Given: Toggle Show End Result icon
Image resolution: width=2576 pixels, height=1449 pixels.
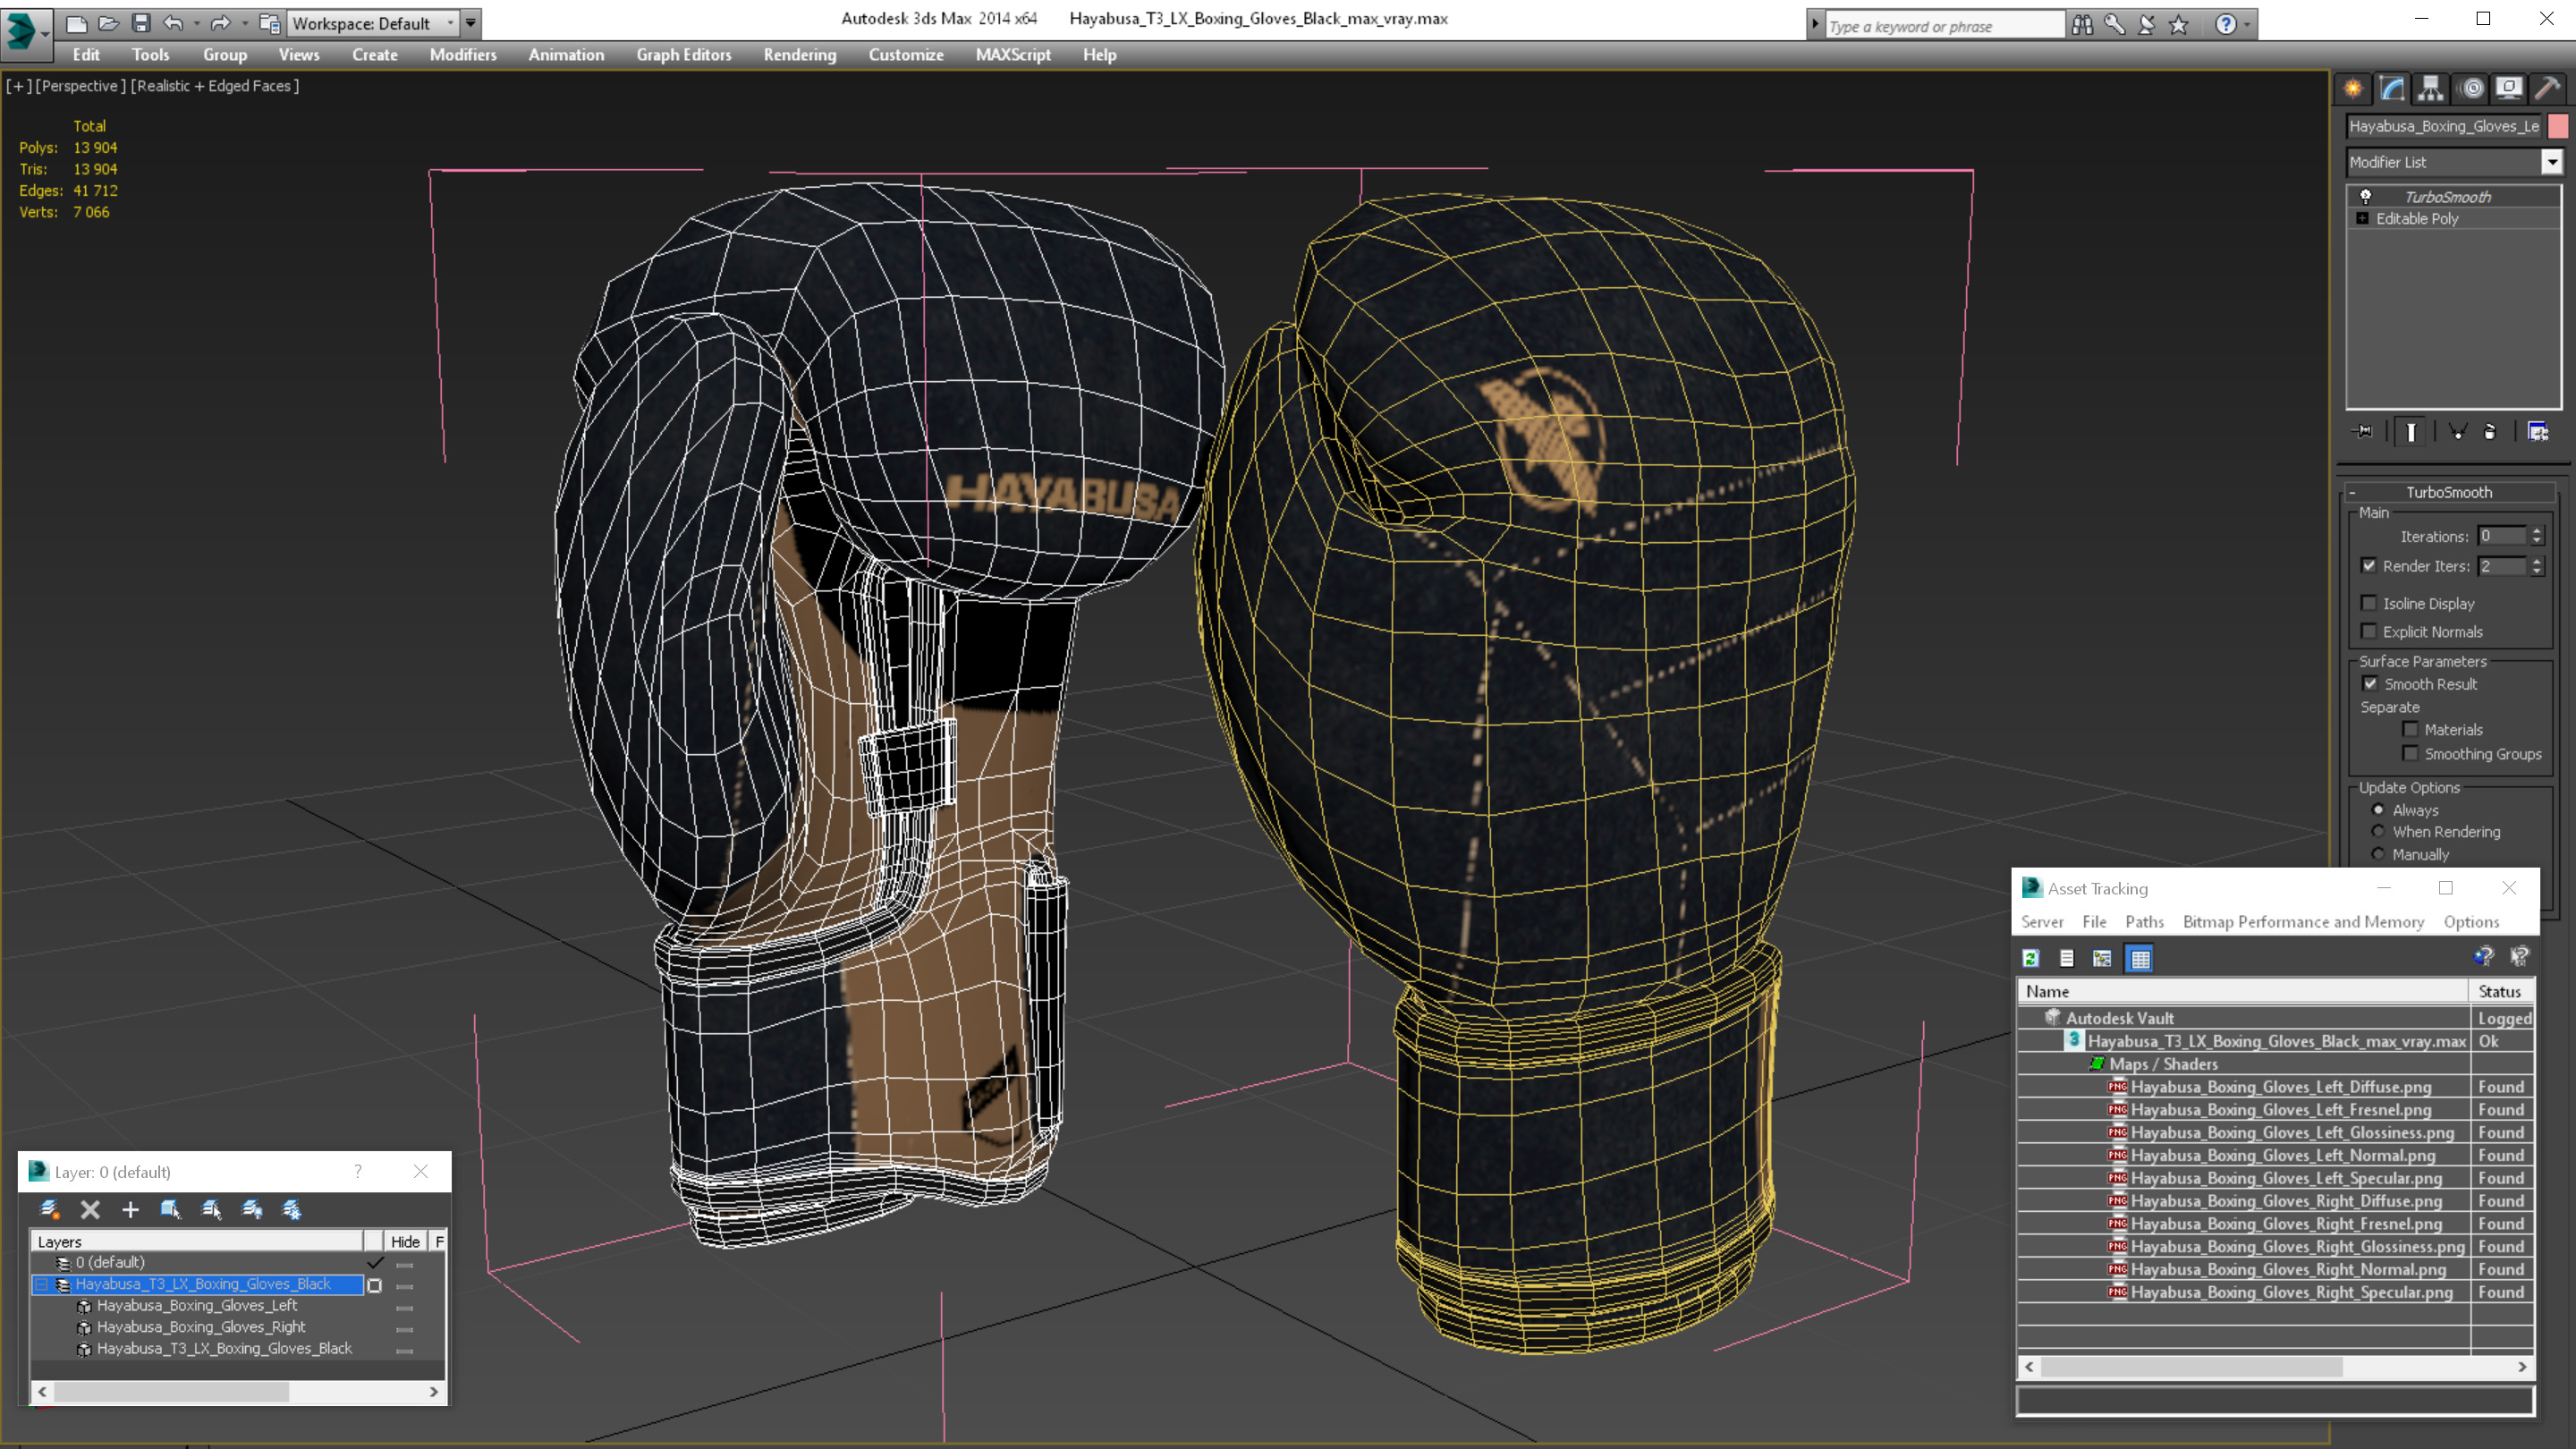Looking at the screenshot, I should (2411, 432).
